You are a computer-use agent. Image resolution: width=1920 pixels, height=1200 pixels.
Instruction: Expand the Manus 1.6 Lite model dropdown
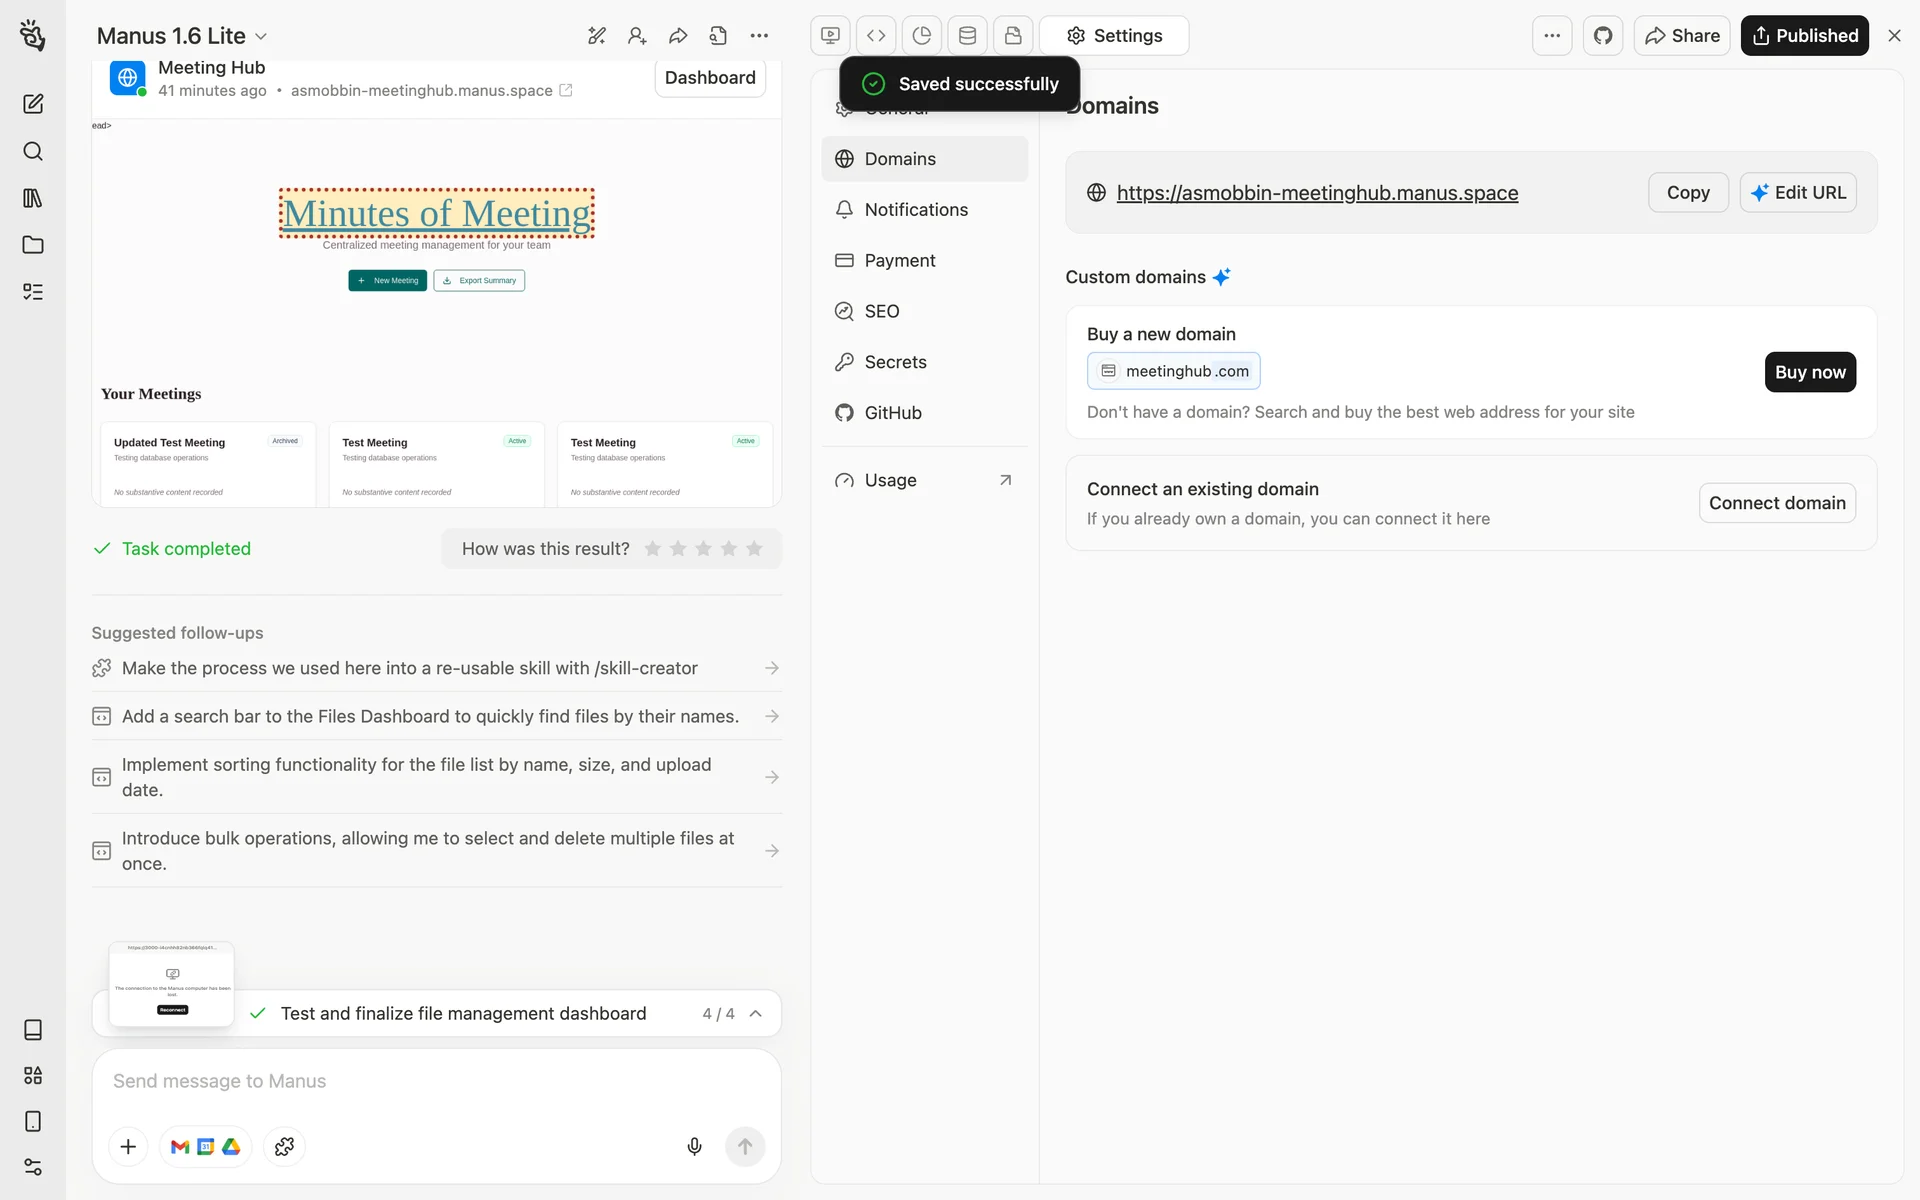click(x=182, y=36)
